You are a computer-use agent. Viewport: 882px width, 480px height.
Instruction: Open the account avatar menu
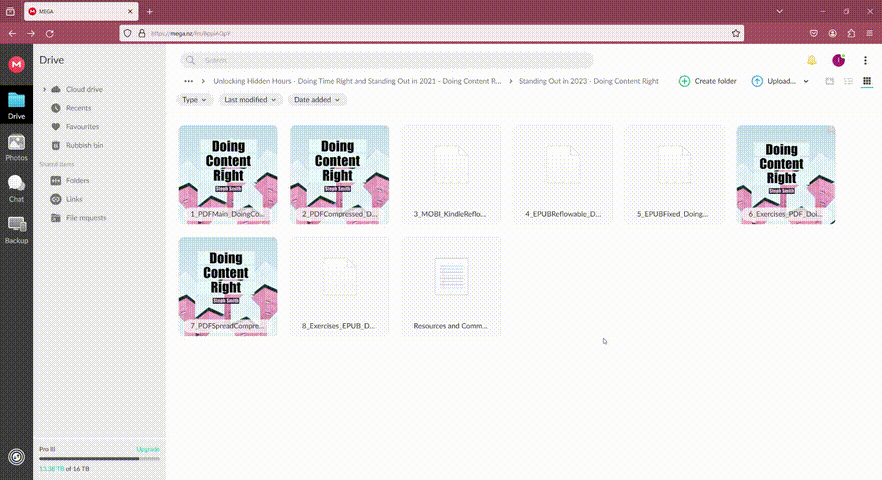coord(838,60)
